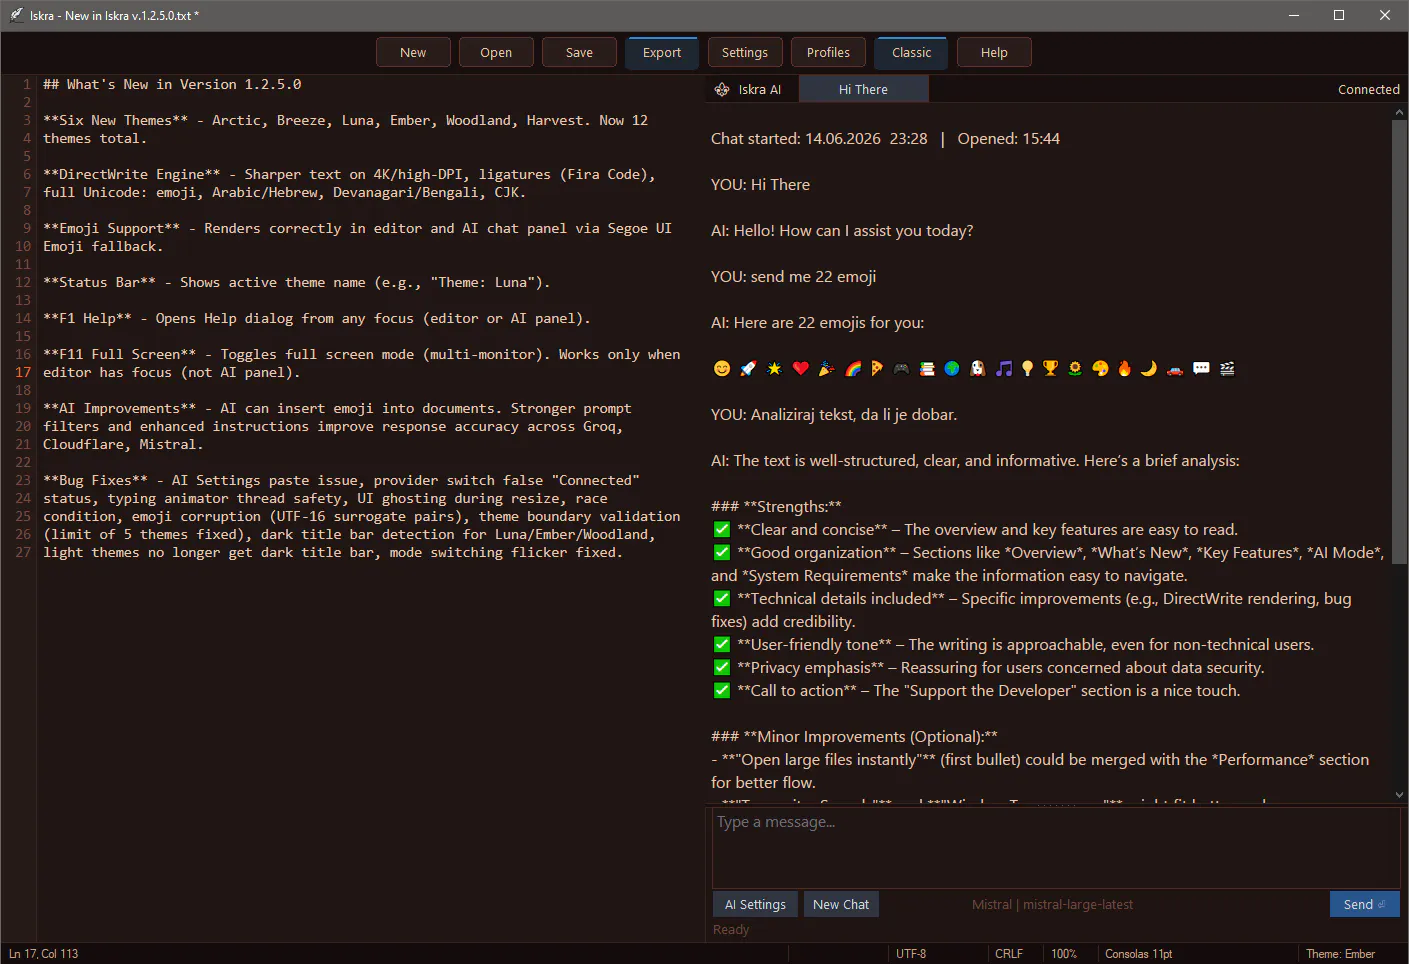This screenshot has width=1409, height=964.
Task: Select the 'Hi There' chat tab
Action: (x=863, y=89)
